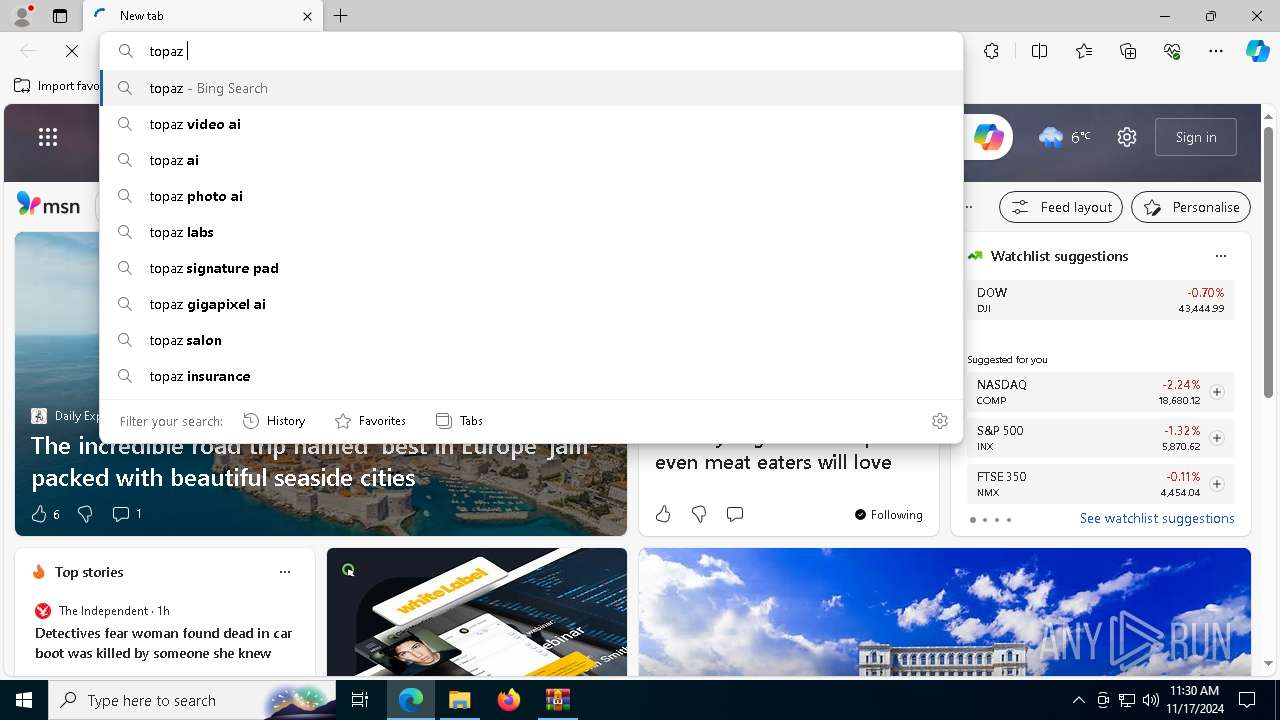Filter search by Tabs

click(x=459, y=421)
